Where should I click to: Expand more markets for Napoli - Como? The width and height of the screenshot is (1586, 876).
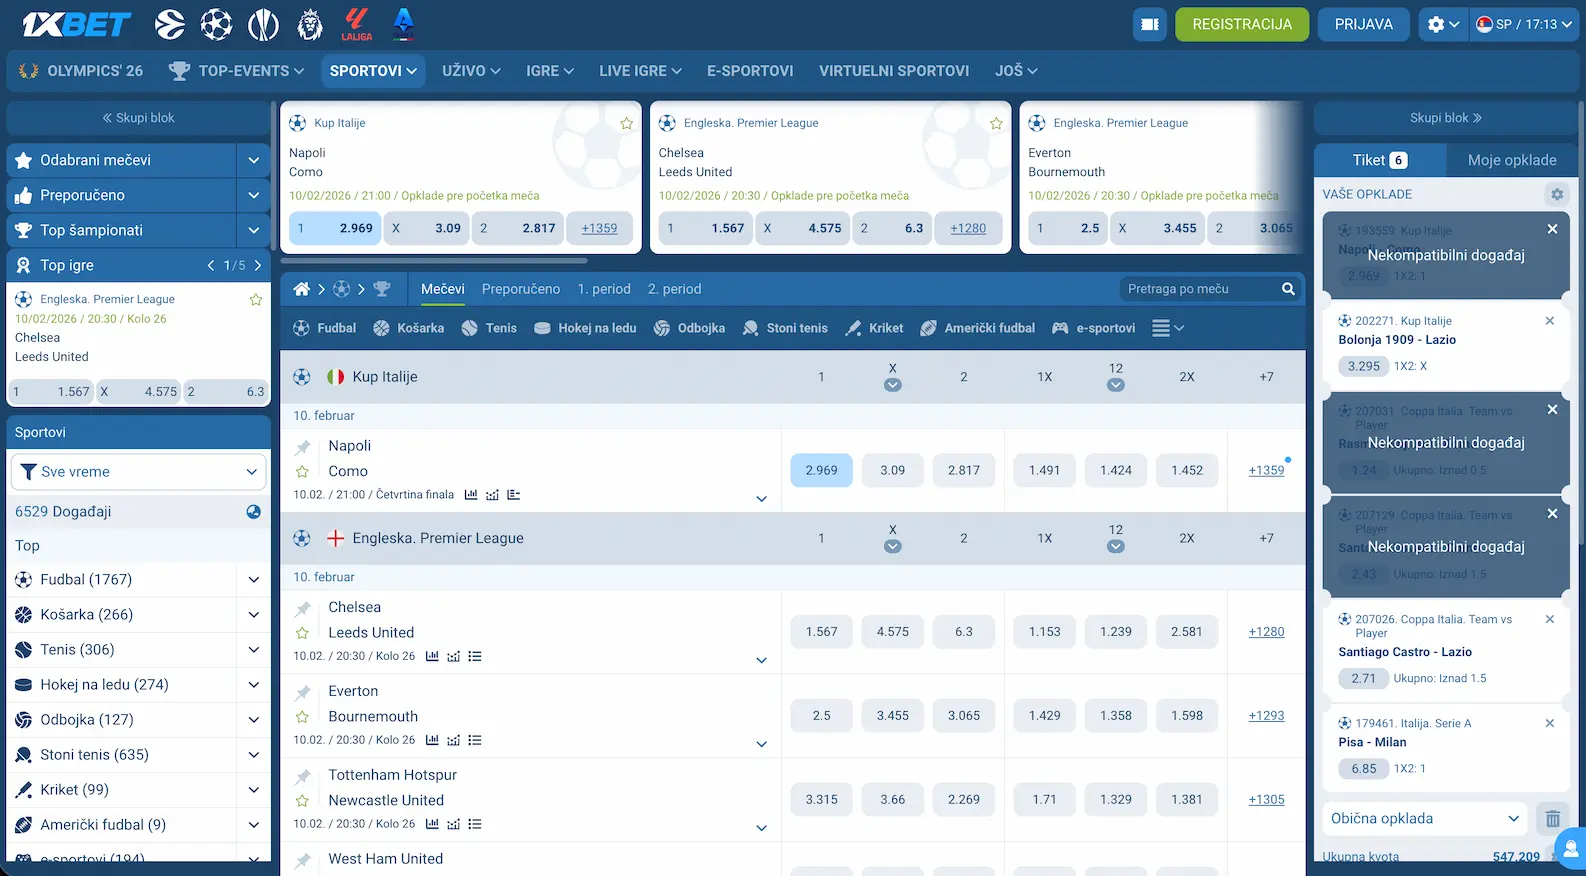761,499
